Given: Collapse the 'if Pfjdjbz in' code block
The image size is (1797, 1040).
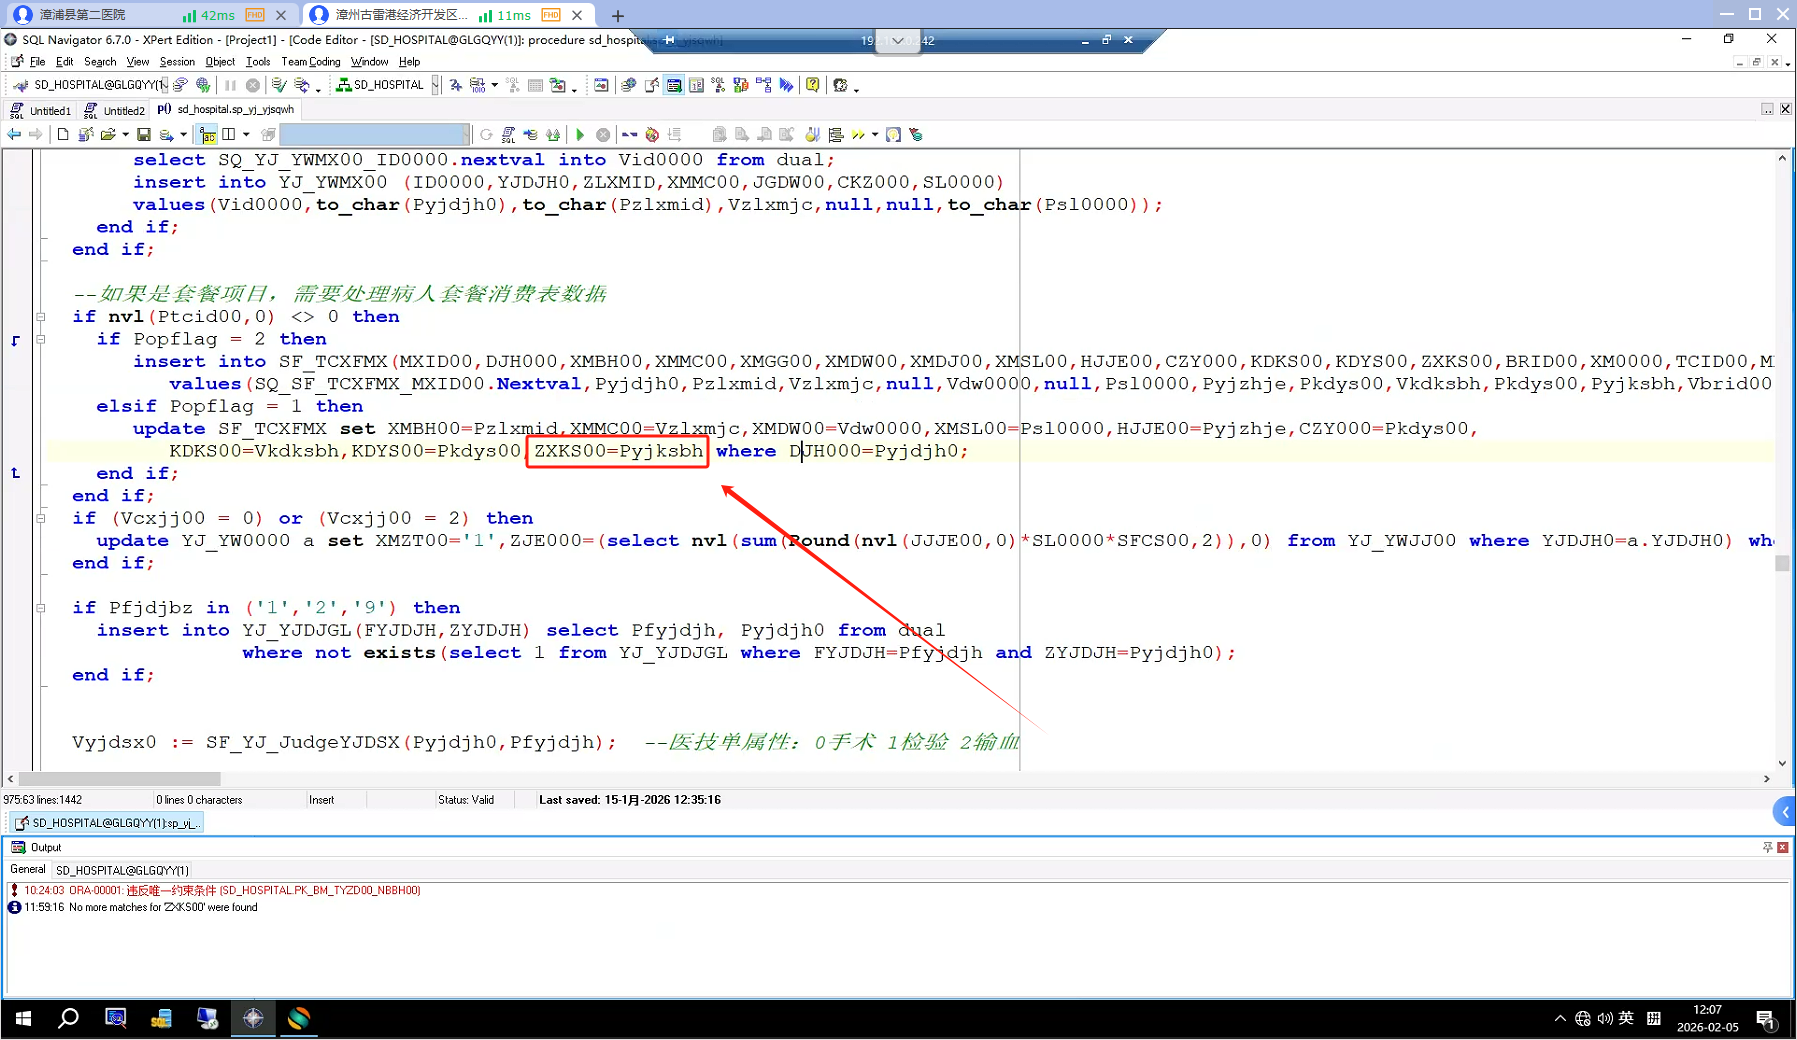Looking at the screenshot, I should coord(41,608).
